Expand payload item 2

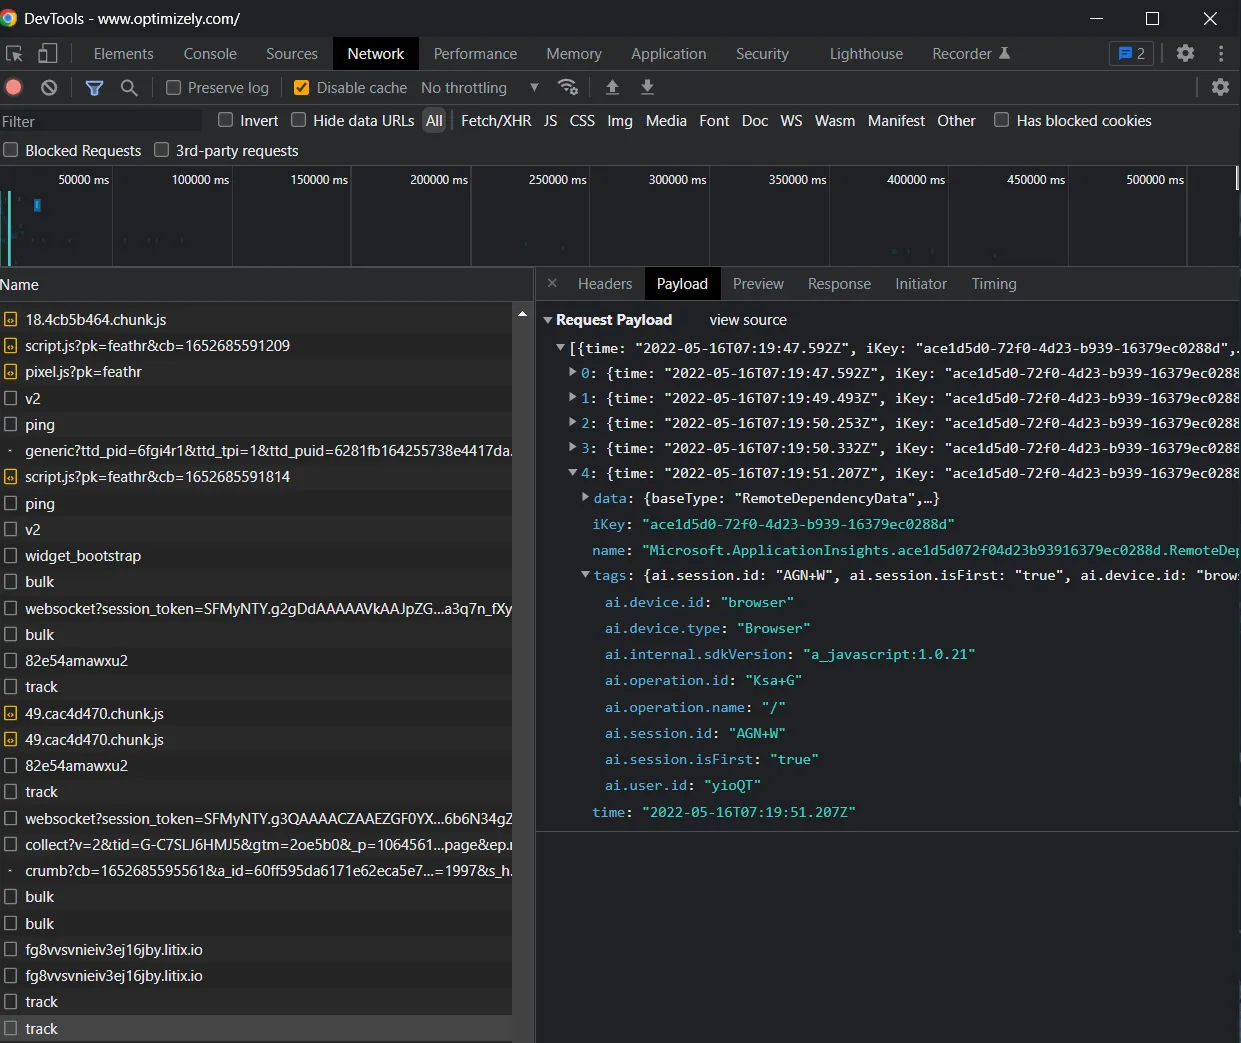click(573, 422)
